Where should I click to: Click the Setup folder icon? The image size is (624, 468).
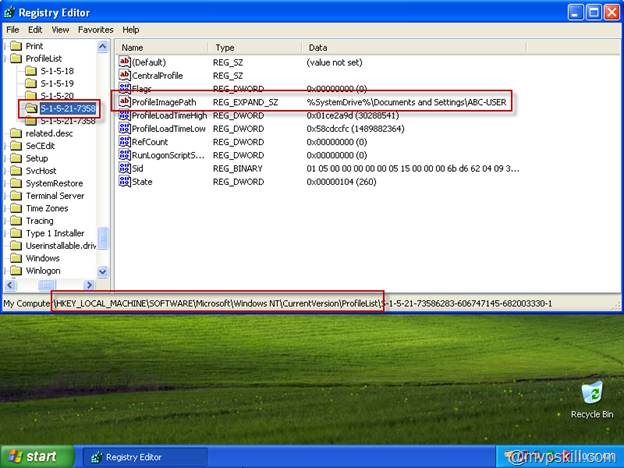pos(16,158)
